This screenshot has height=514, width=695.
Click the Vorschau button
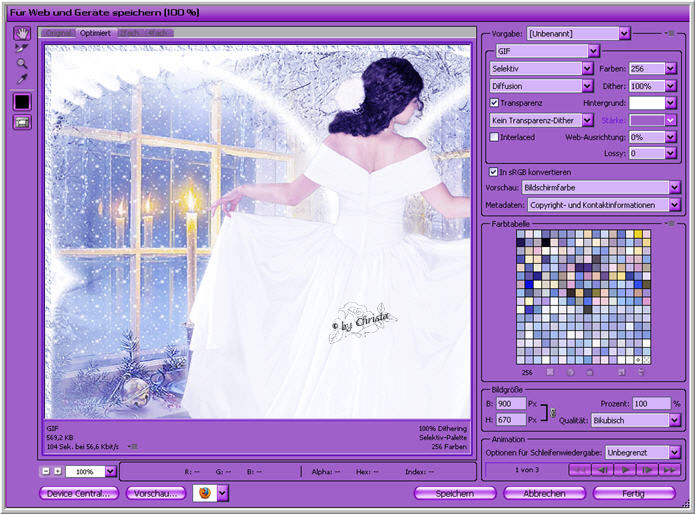click(x=156, y=493)
